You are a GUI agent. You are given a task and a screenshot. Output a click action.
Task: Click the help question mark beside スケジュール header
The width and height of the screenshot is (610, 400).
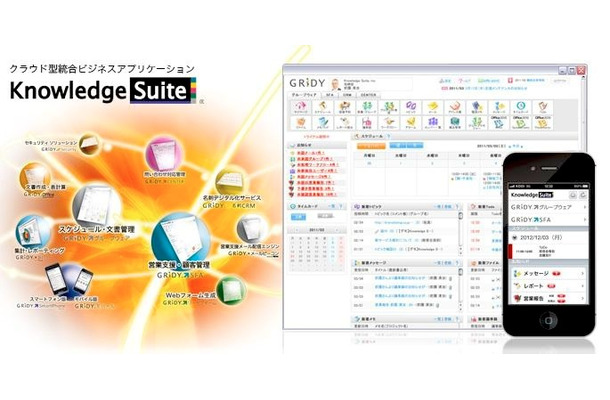click(x=388, y=136)
